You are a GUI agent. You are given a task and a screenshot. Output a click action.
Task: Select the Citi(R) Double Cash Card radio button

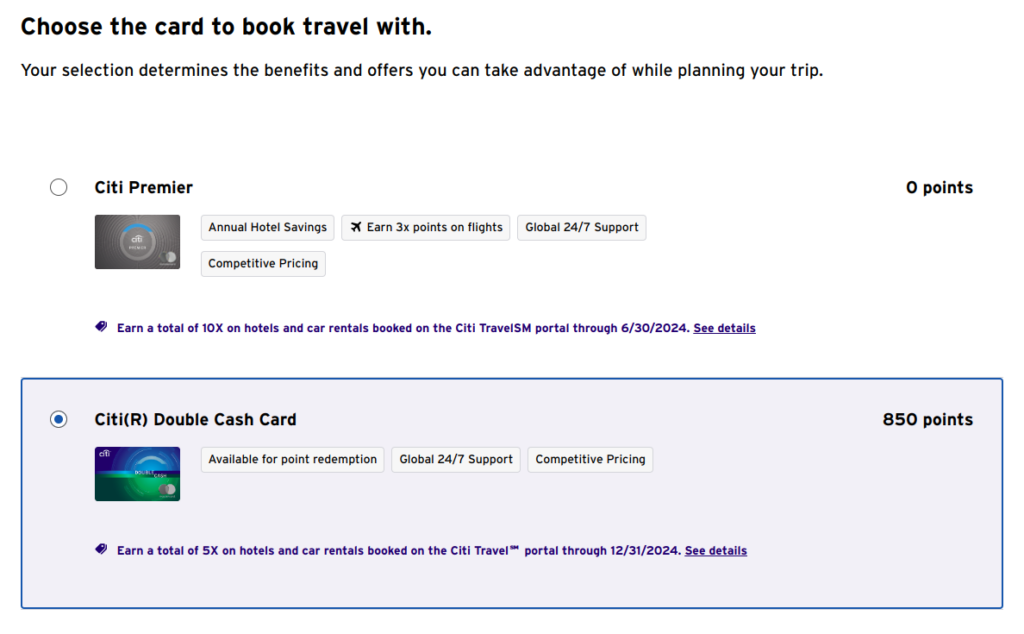point(59,419)
